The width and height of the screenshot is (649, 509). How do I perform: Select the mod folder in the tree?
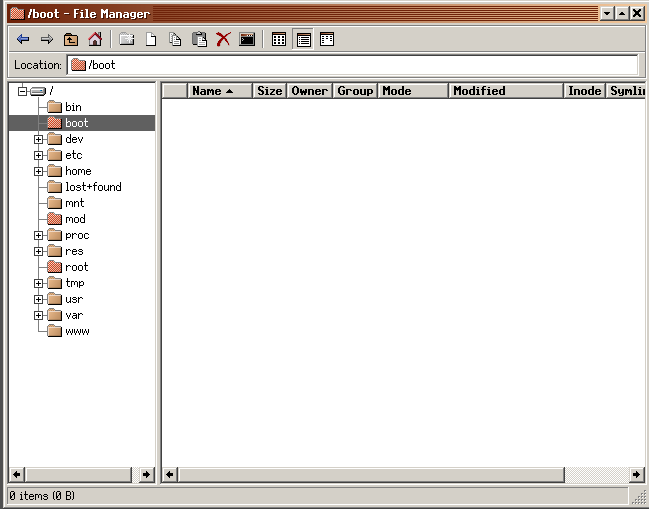(66, 219)
